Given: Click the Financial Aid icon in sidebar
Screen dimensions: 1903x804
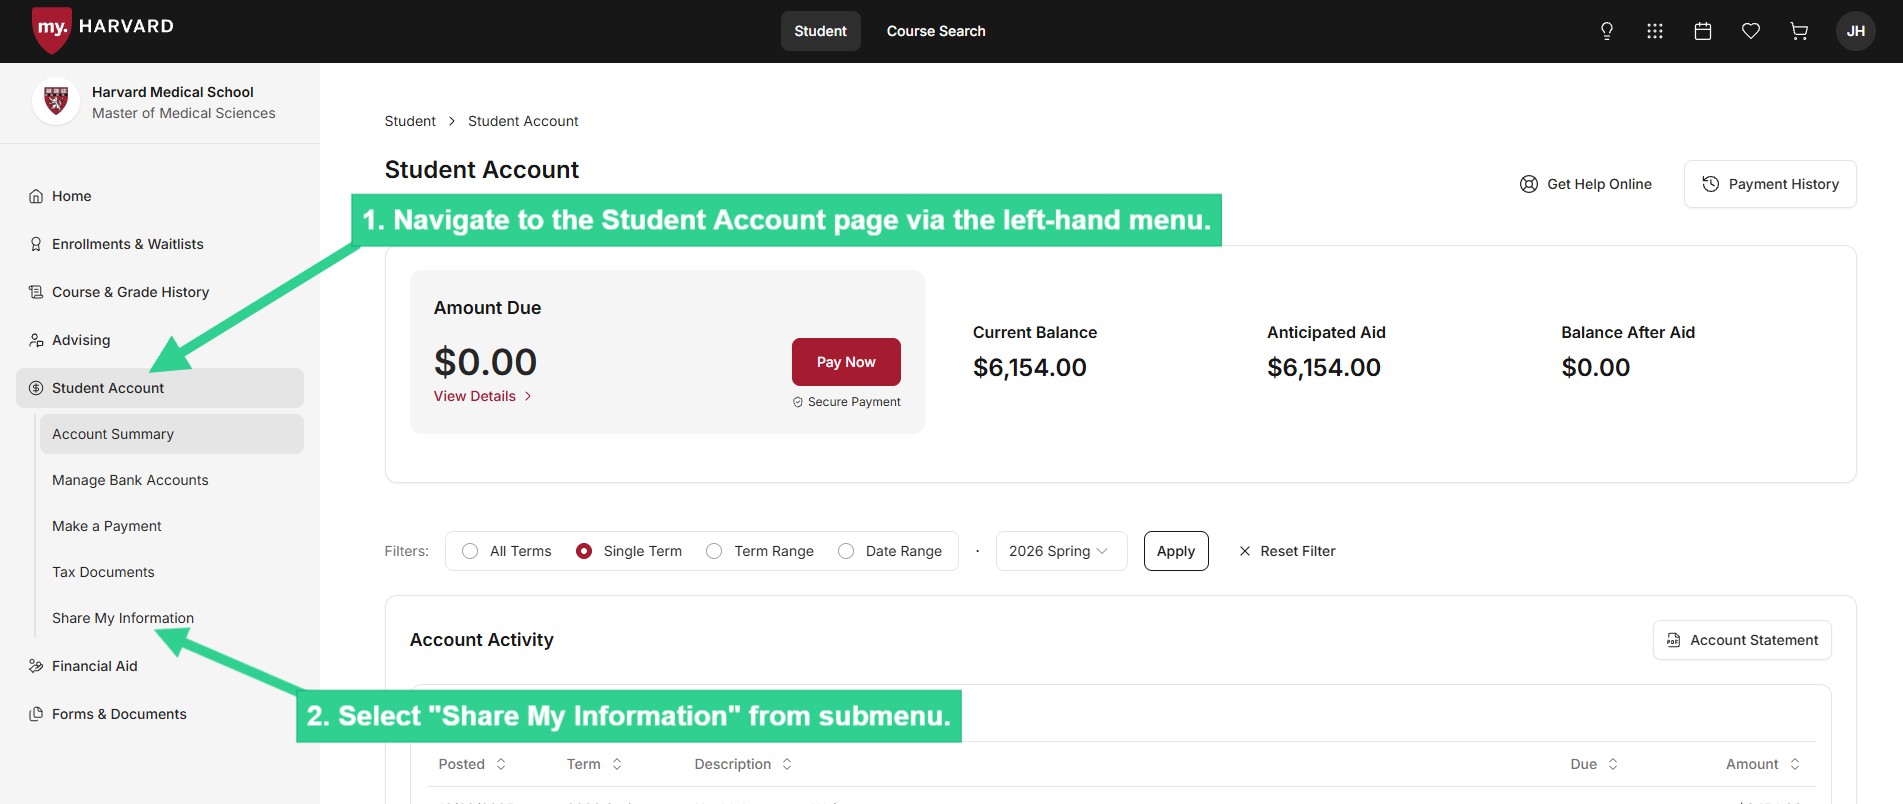Looking at the screenshot, I should pyautogui.click(x=36, y=666).
